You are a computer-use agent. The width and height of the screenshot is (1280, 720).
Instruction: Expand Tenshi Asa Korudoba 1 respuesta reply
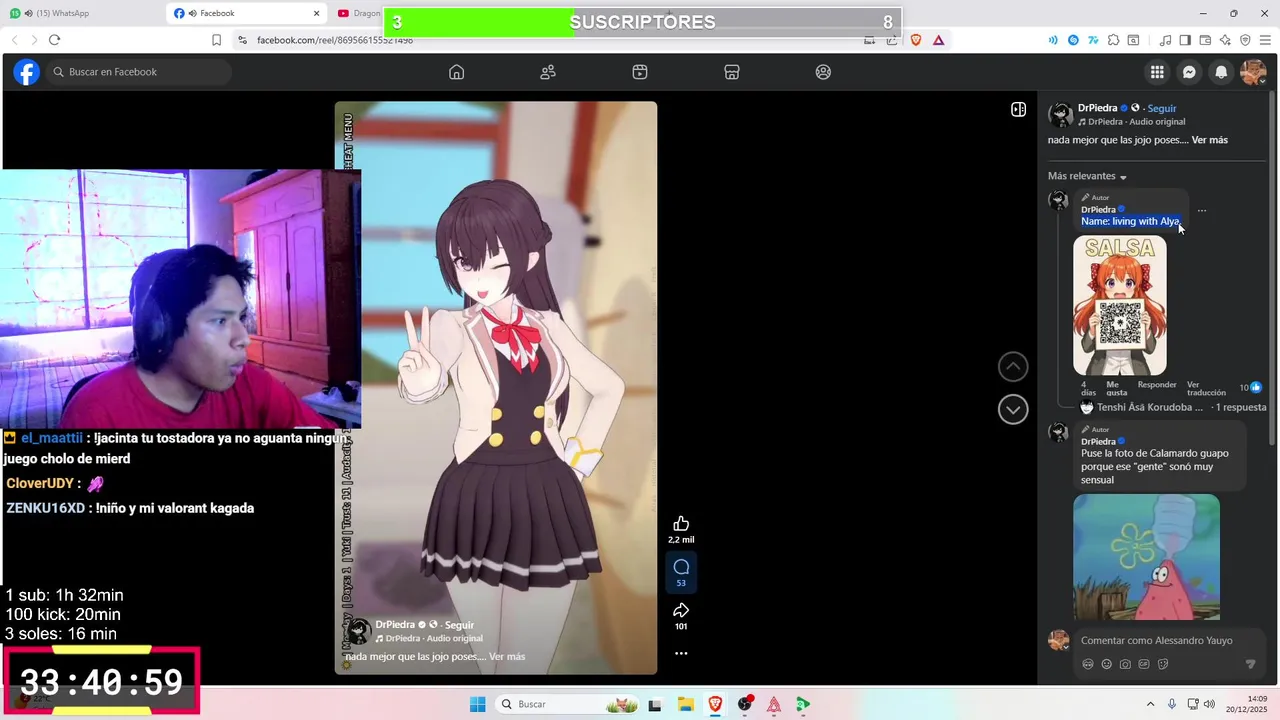(1173, 407)
